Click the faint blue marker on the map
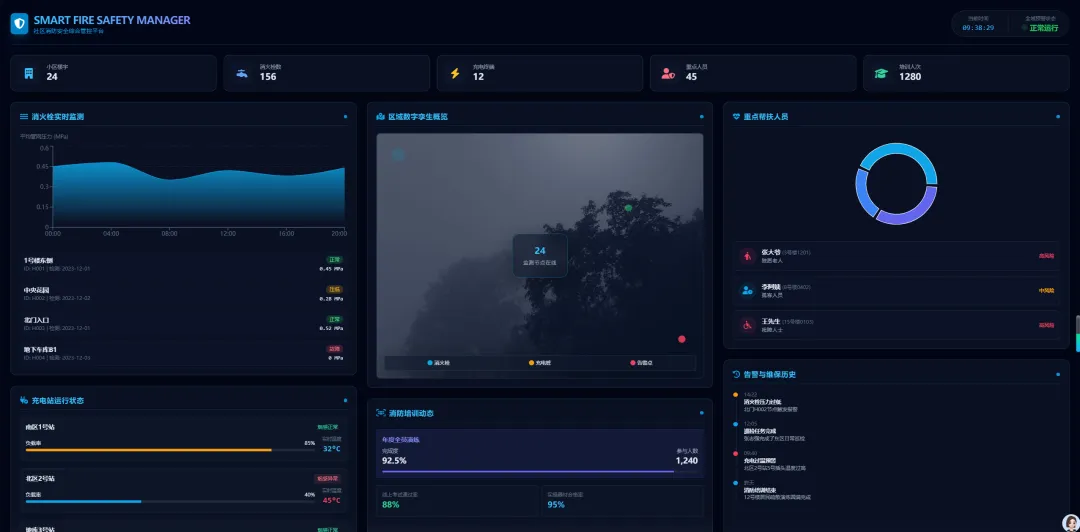This screenshot has width=1080, height=532. 398,154
